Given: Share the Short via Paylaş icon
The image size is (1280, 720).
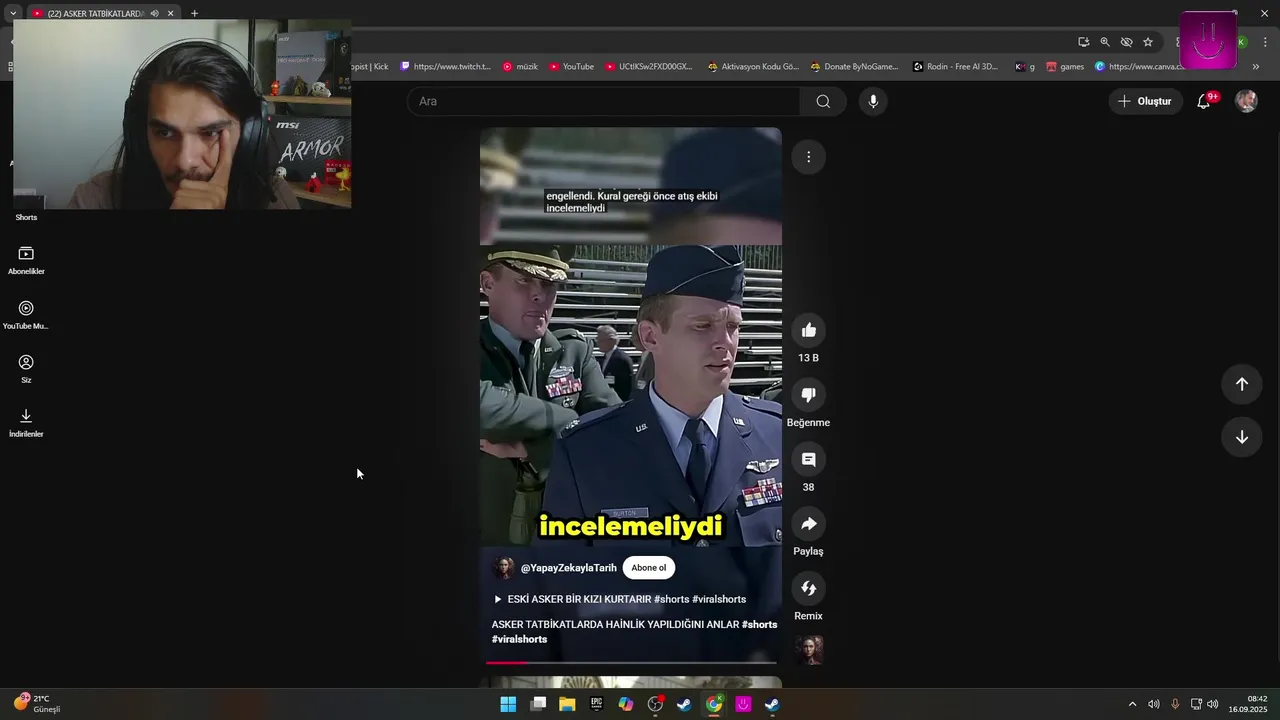Looking at the screenshot, I should tap(808, 524).
